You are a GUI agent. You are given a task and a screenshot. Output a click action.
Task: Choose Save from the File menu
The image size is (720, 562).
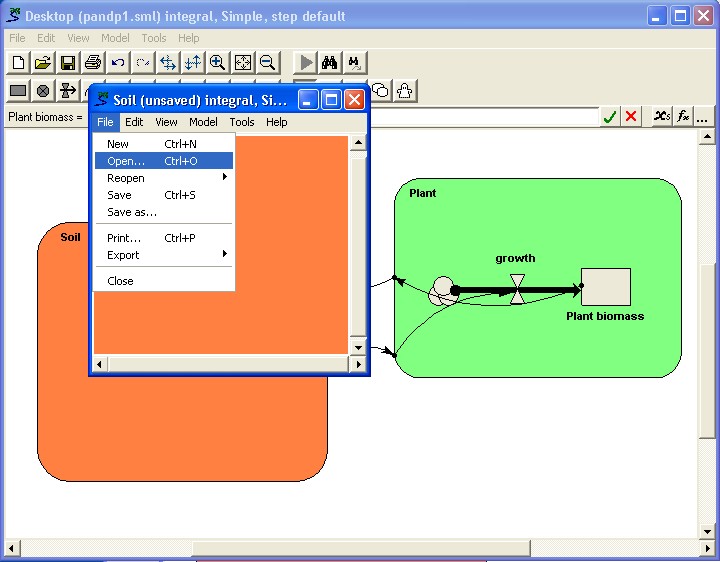pos(164,195)
